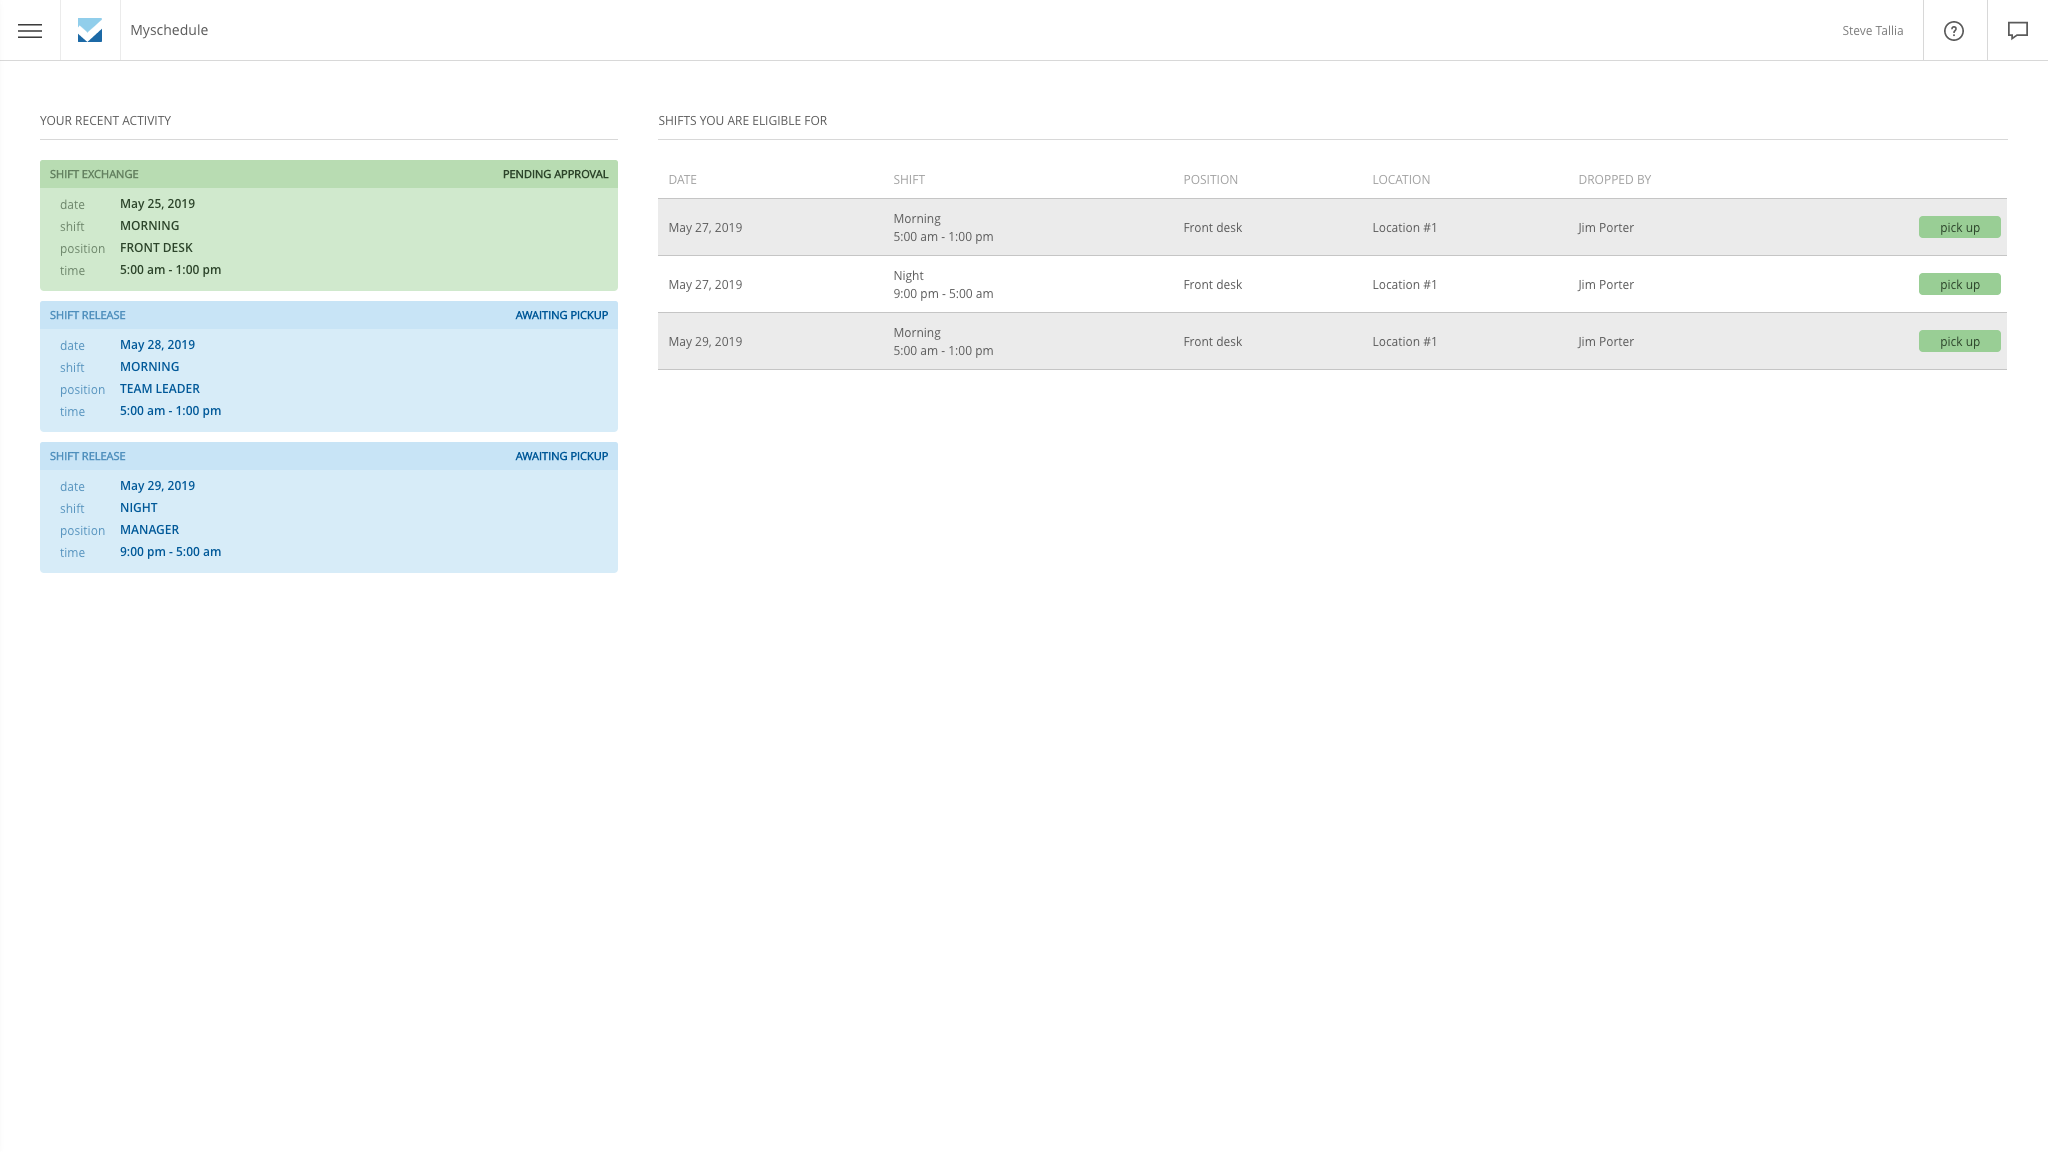This screenshot has height=1152, width=2048.
Task: Open the May 29 Manager Shift Release card
Action: click(x=328, y=519)
